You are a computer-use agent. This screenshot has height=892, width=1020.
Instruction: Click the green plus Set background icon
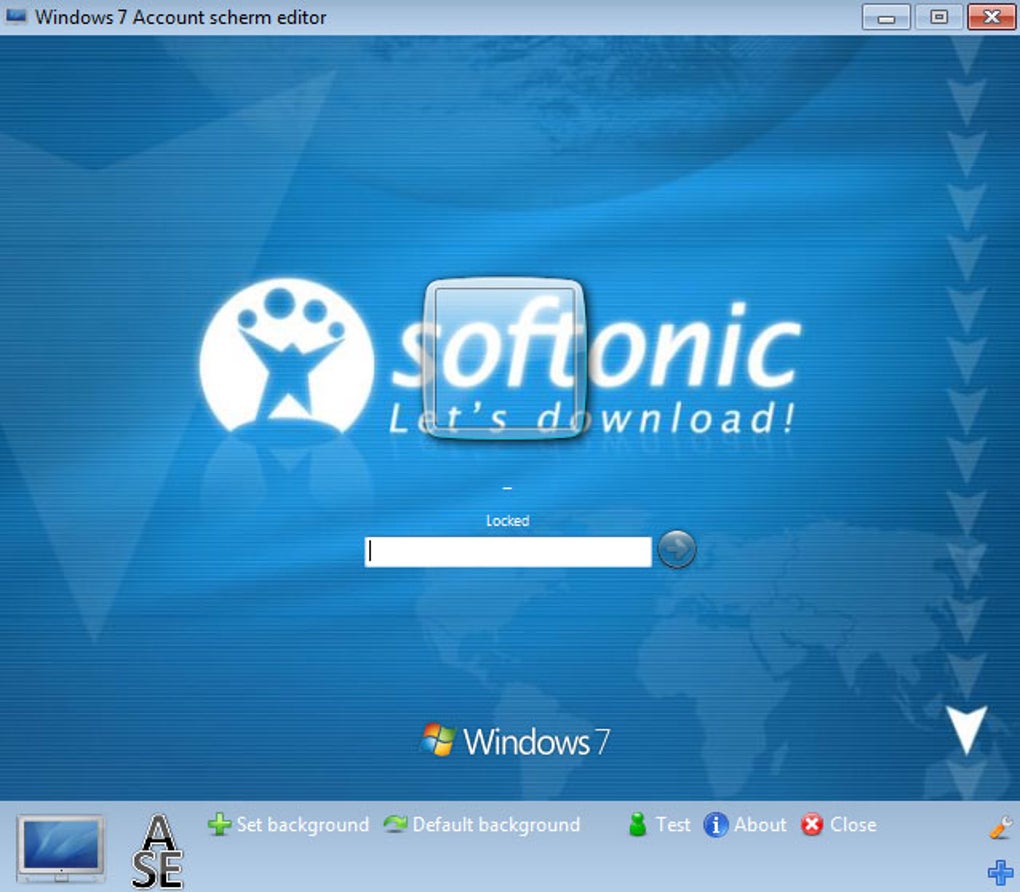click(x=219, y=825)
